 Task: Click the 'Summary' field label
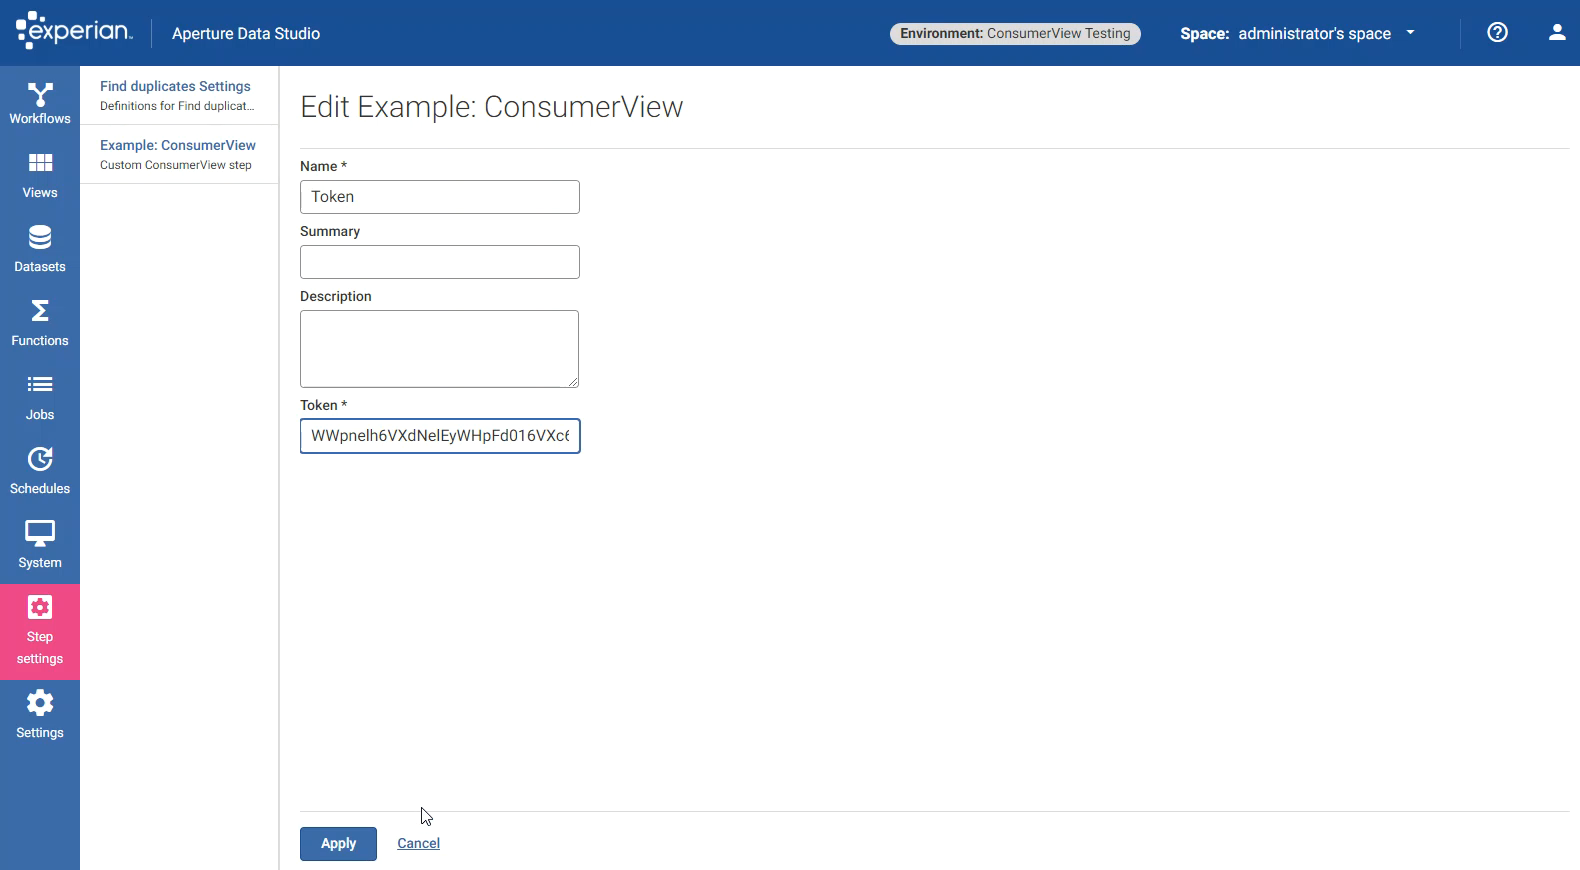coord(330,231)
